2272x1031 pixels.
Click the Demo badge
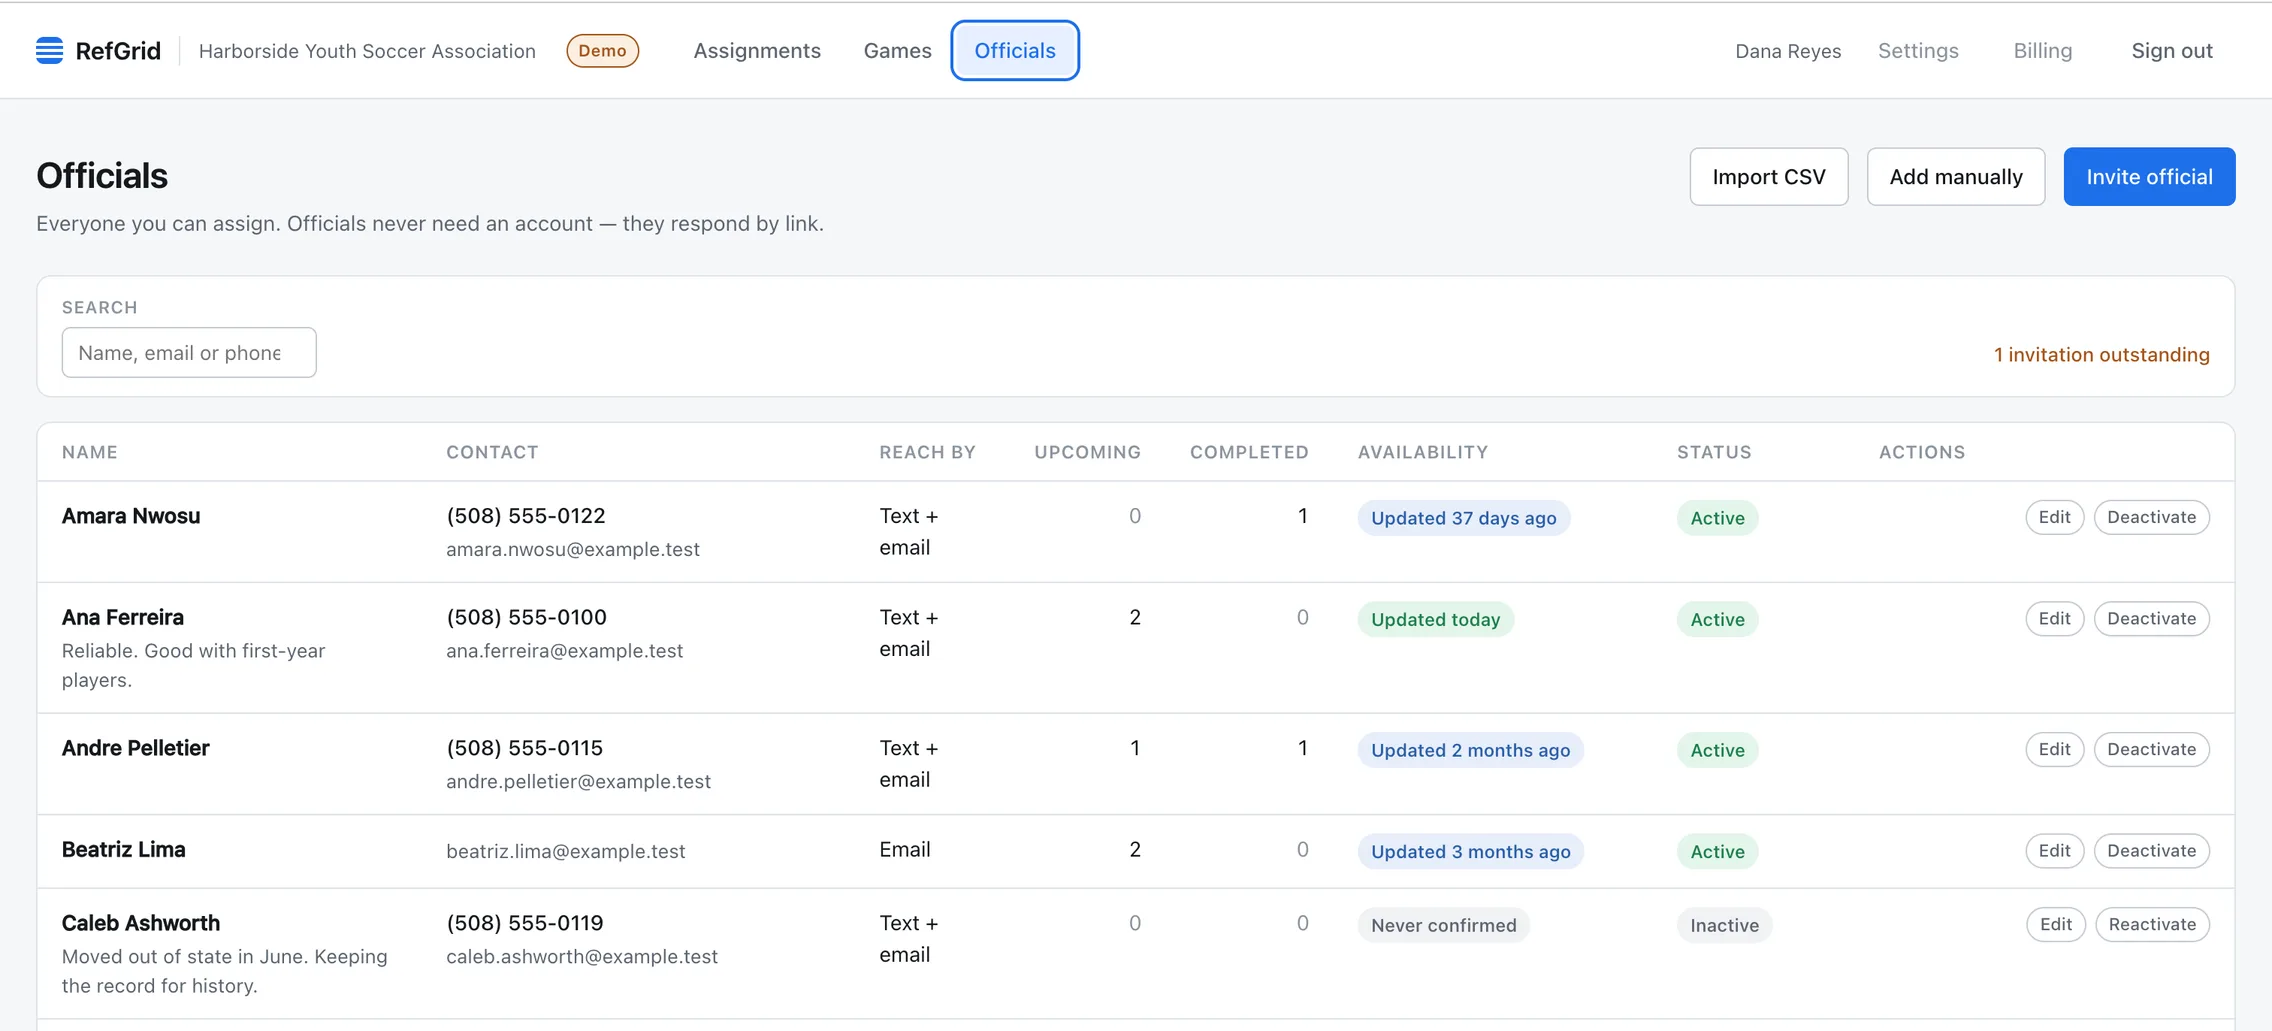602,50
